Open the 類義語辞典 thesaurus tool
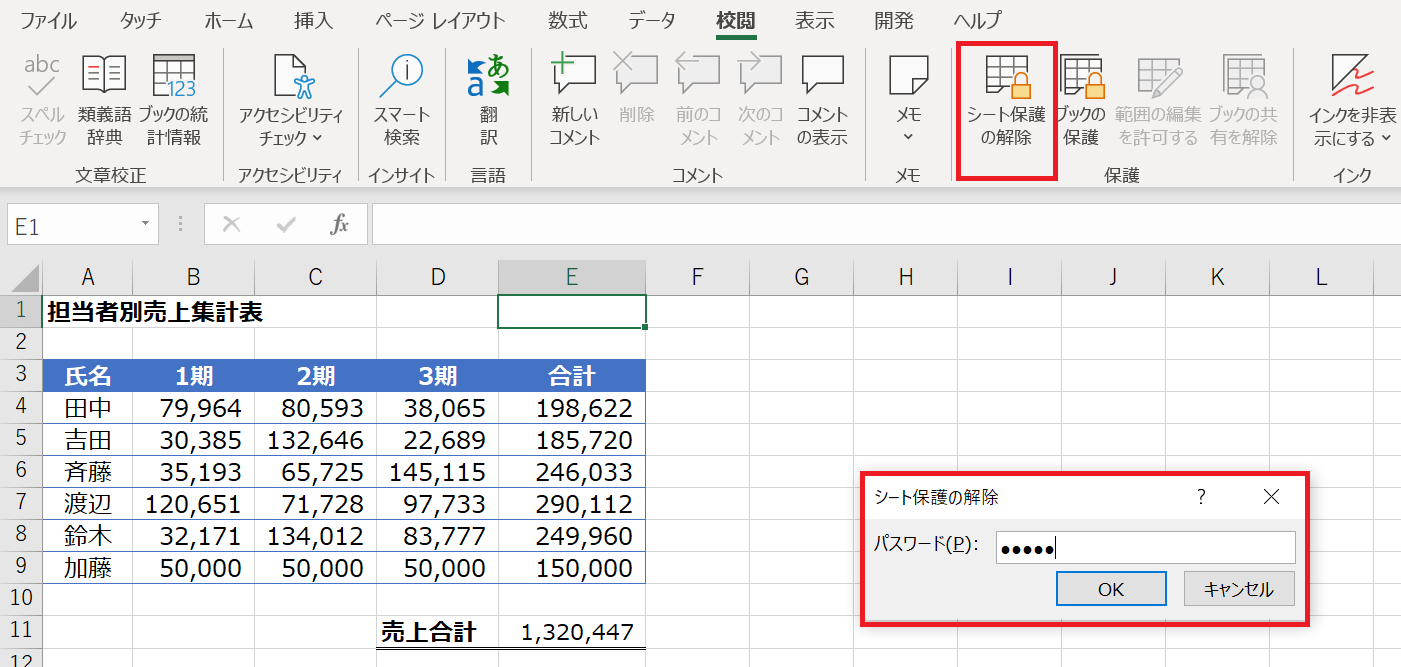1401x667 pixels. click(x=104, y=100)
